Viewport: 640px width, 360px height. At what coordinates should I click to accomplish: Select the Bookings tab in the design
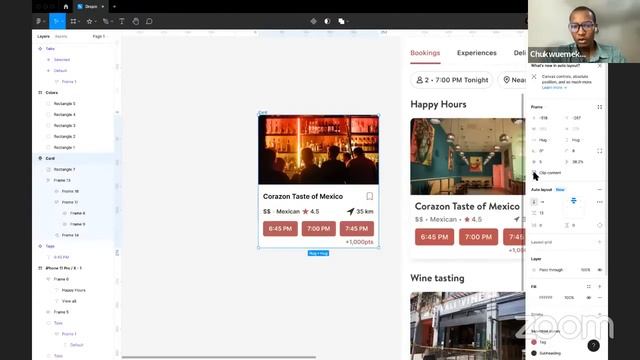(425, 53)
